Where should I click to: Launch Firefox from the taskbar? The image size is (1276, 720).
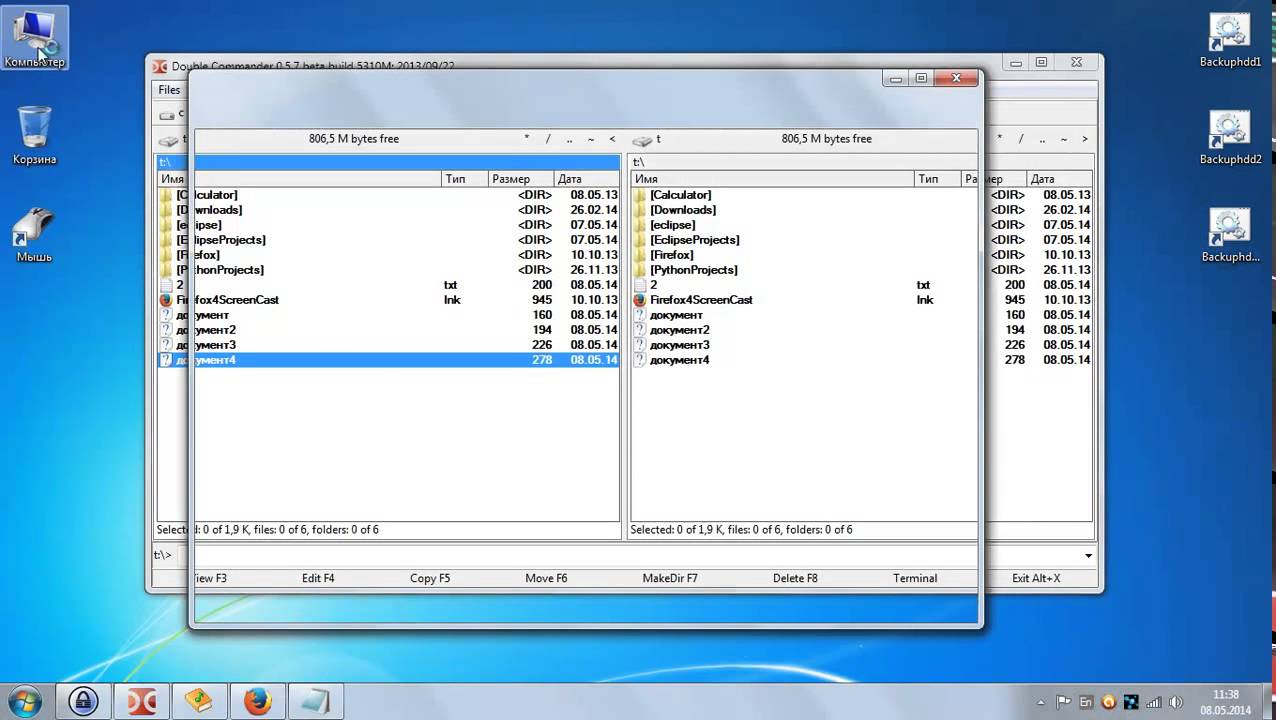click(x=257, y=701)
